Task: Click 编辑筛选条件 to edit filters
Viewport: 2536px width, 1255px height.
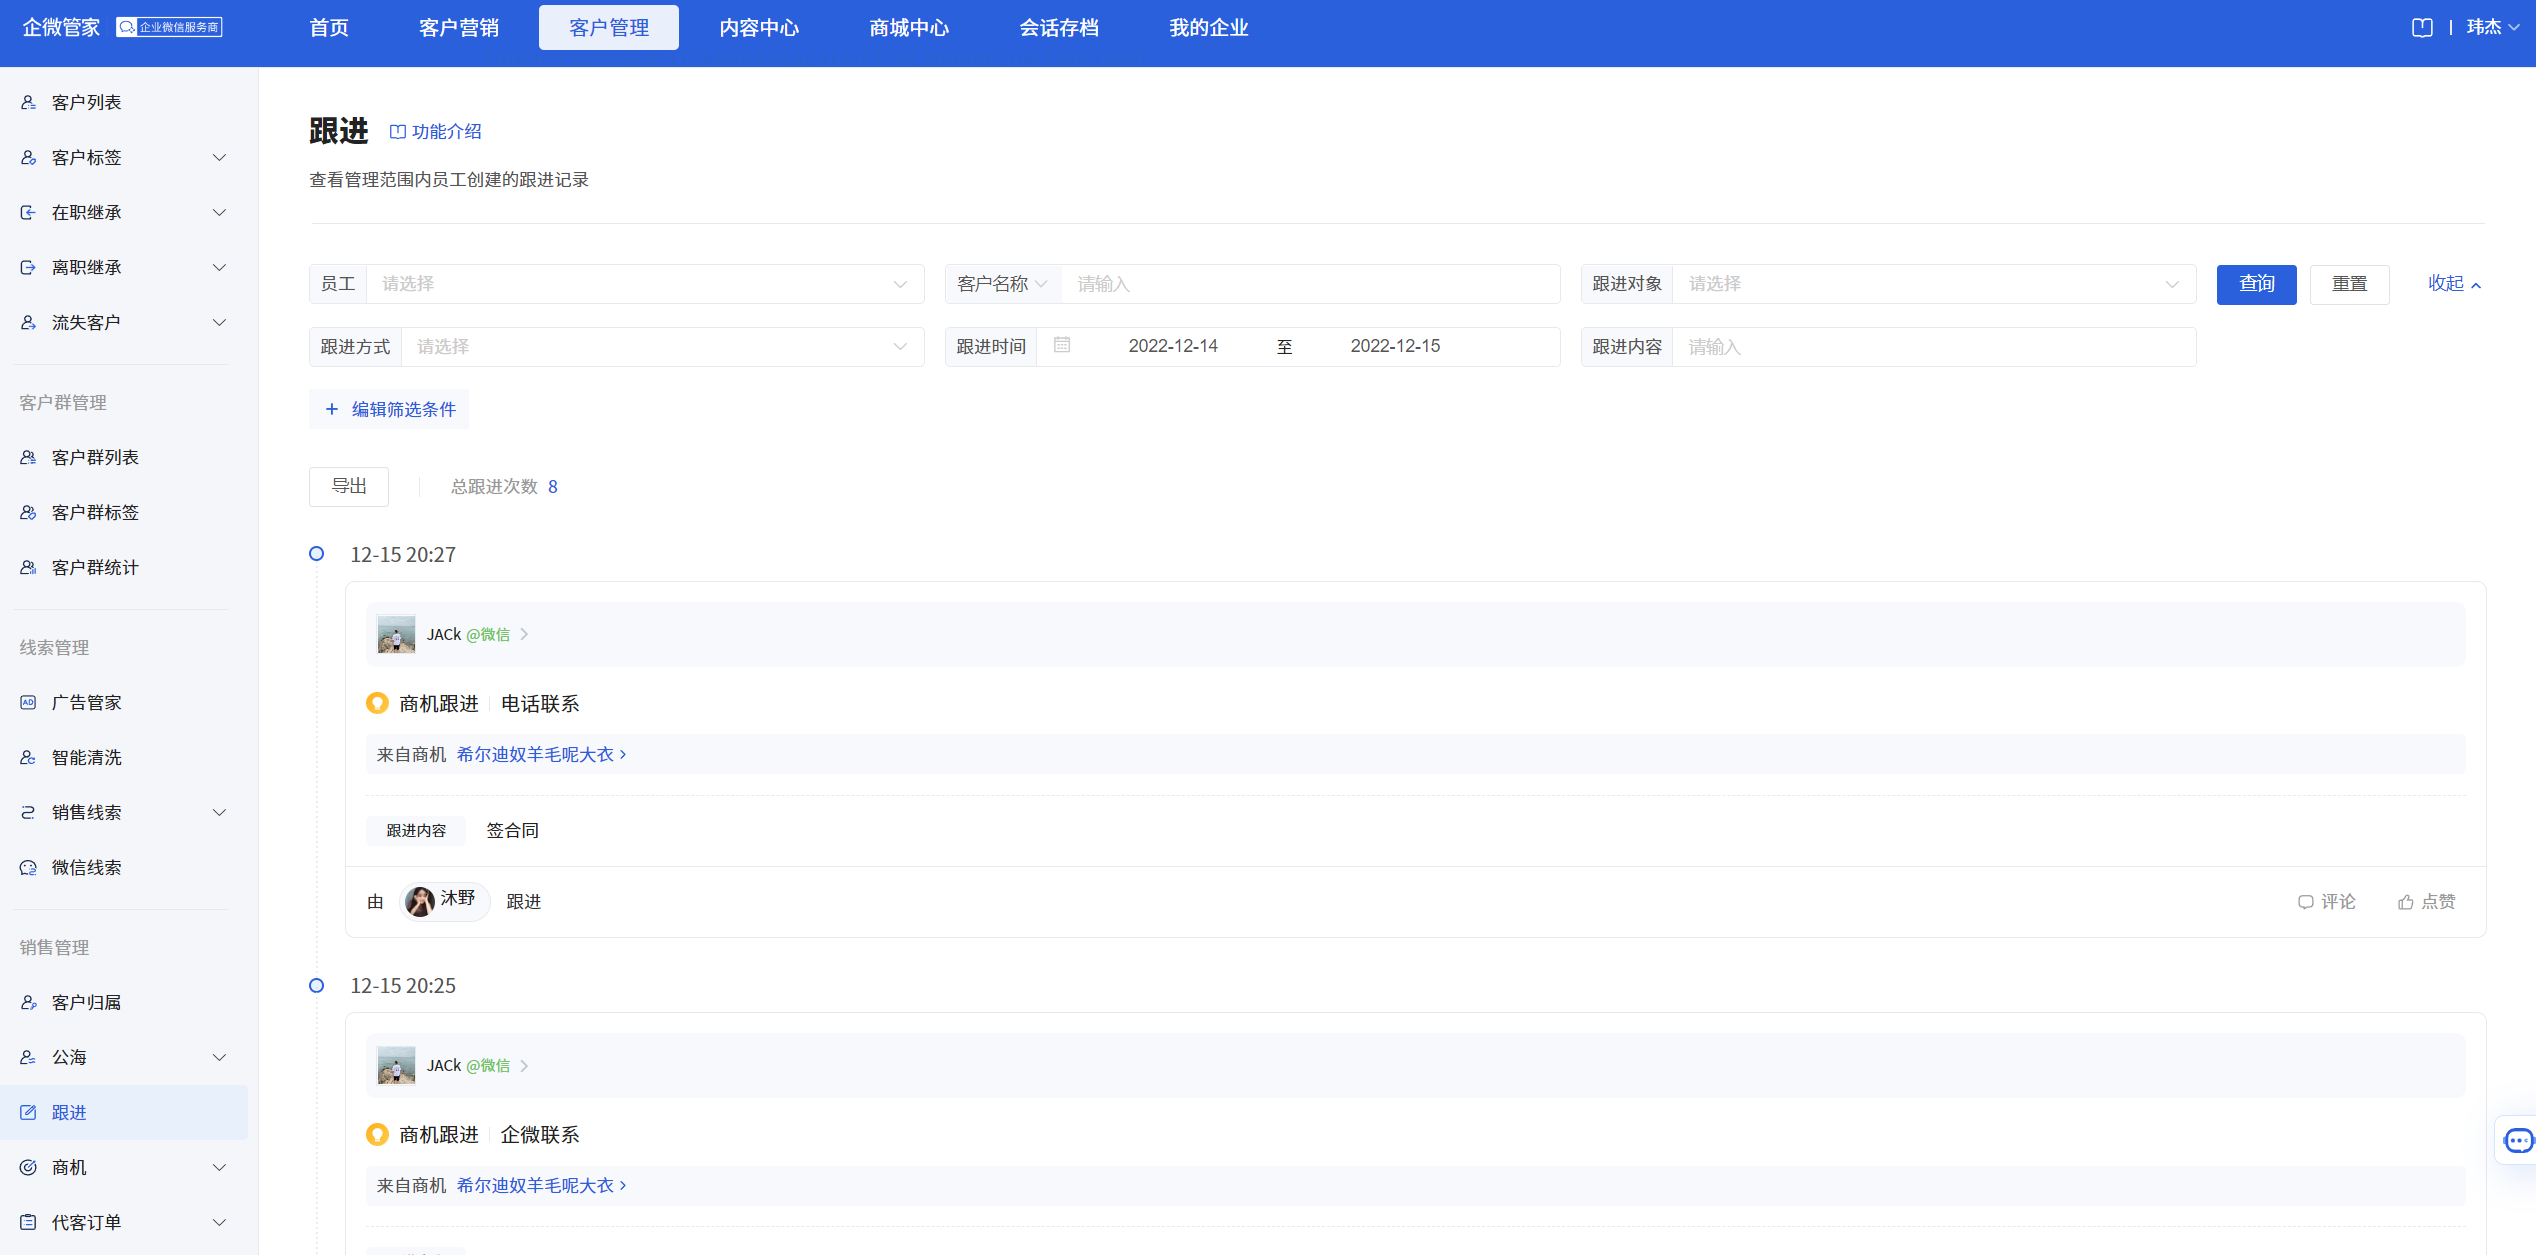Action: click(x=389, y=409)
